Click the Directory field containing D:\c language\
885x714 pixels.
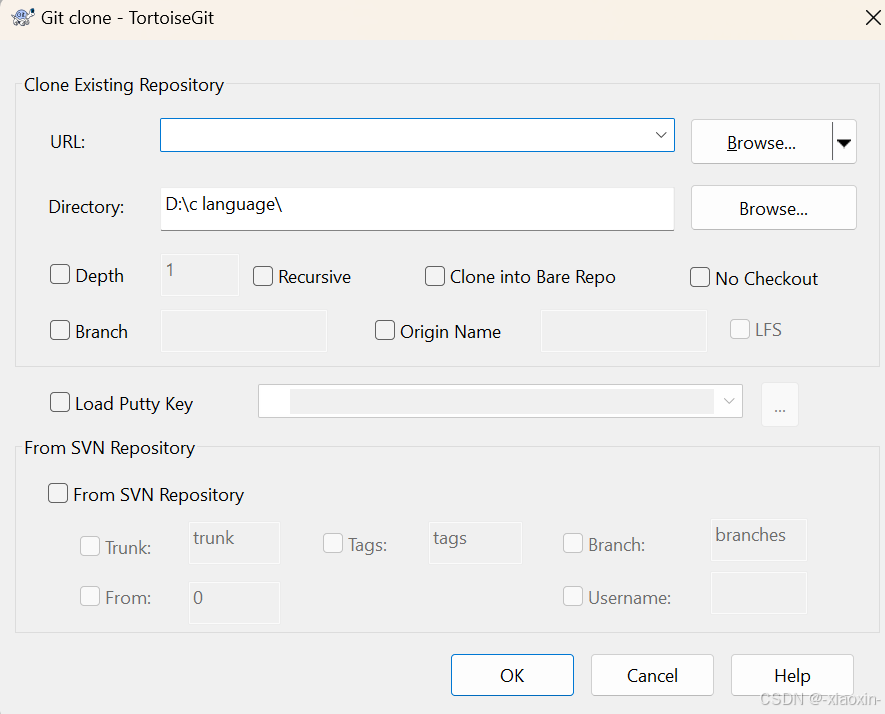417,208
